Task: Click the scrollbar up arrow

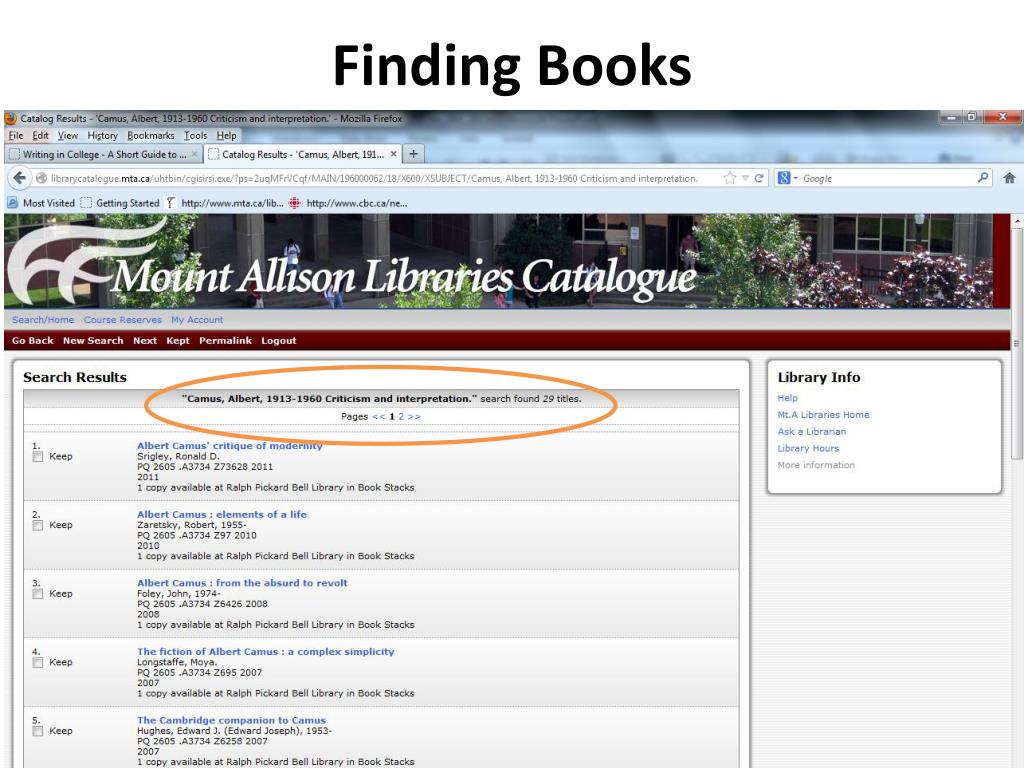Action: 1016,221
